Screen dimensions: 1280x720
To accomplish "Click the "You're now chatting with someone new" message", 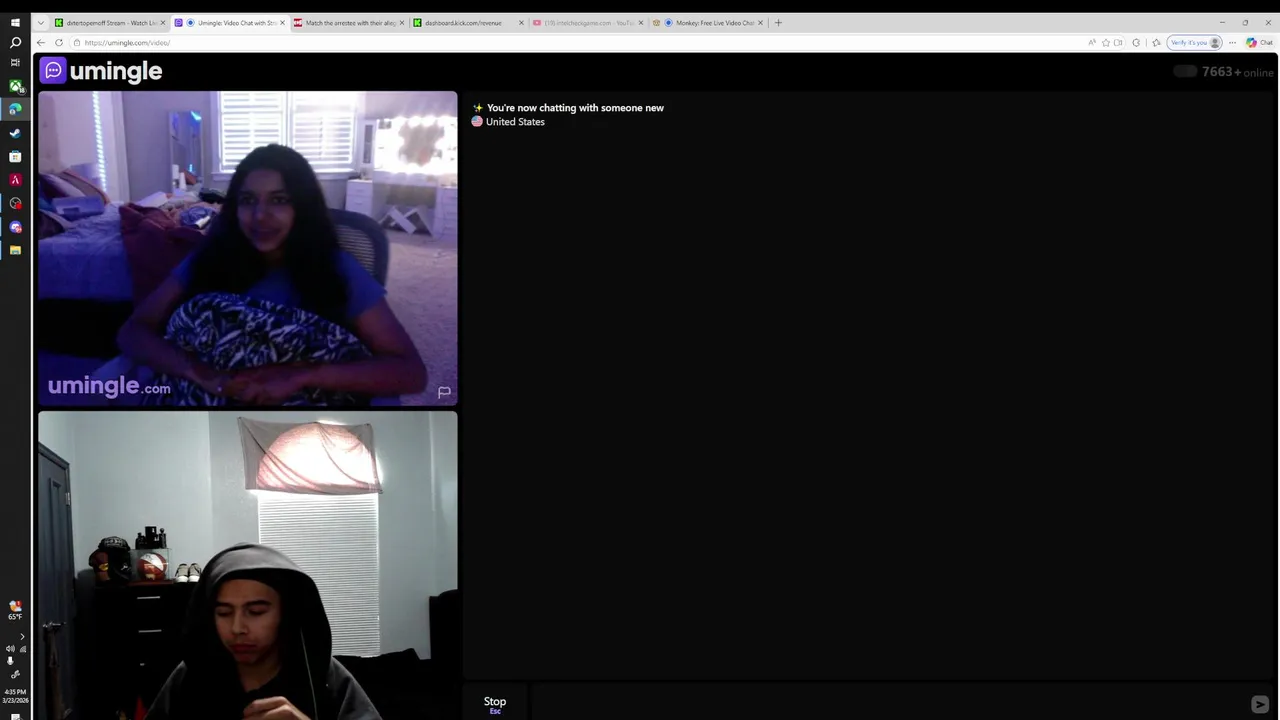I will click(575, 108).
